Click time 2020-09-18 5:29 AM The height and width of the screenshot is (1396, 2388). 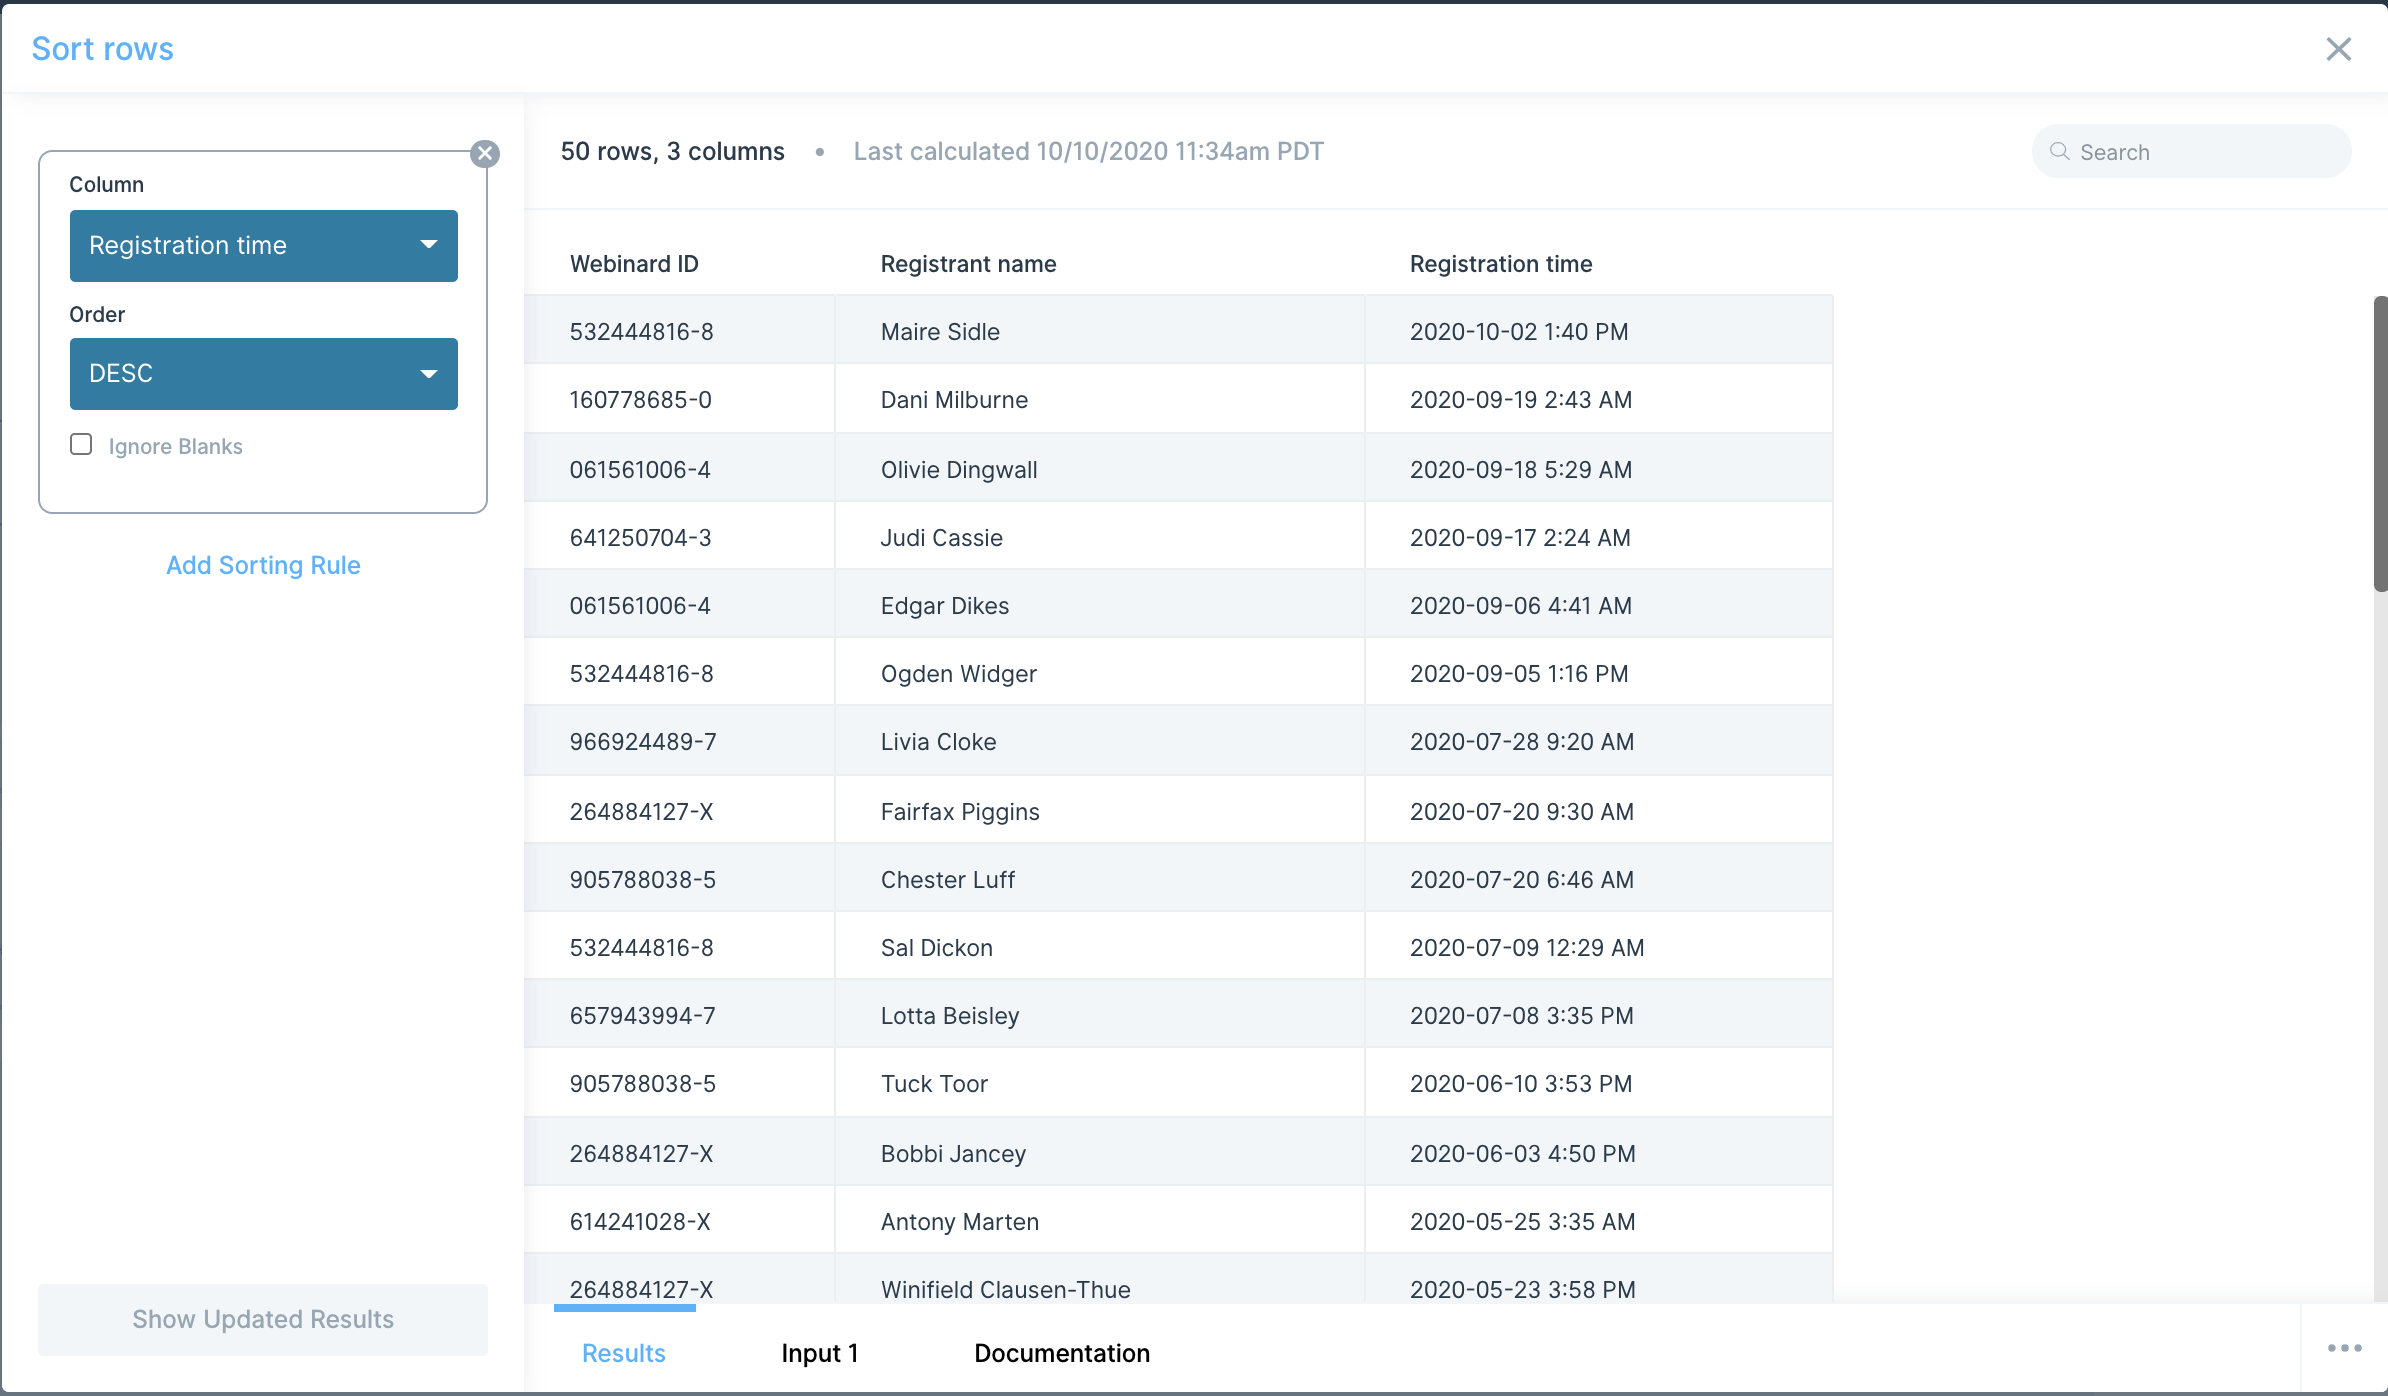pyautogui.click(x=1521, y=469)
